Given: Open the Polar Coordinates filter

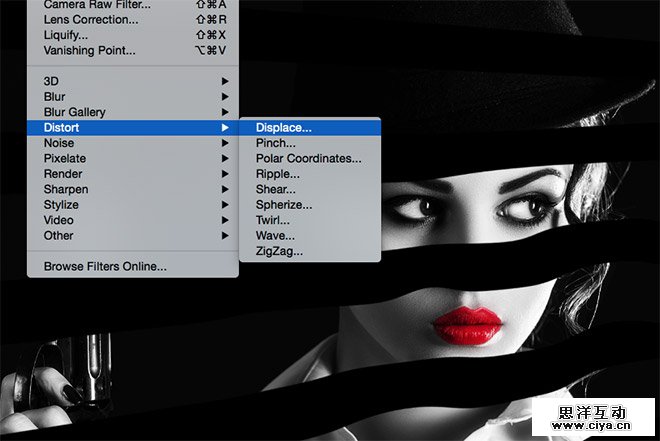Looking at the screenshot, I should pyautogui.click(x=308, y=158).
